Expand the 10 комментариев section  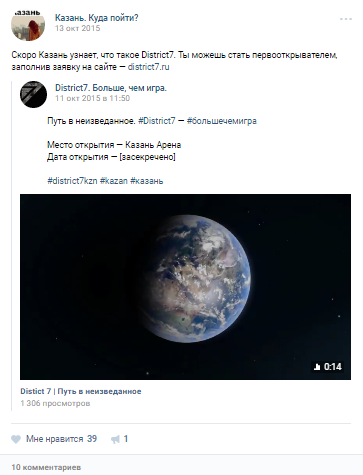(x=46, y=467)
